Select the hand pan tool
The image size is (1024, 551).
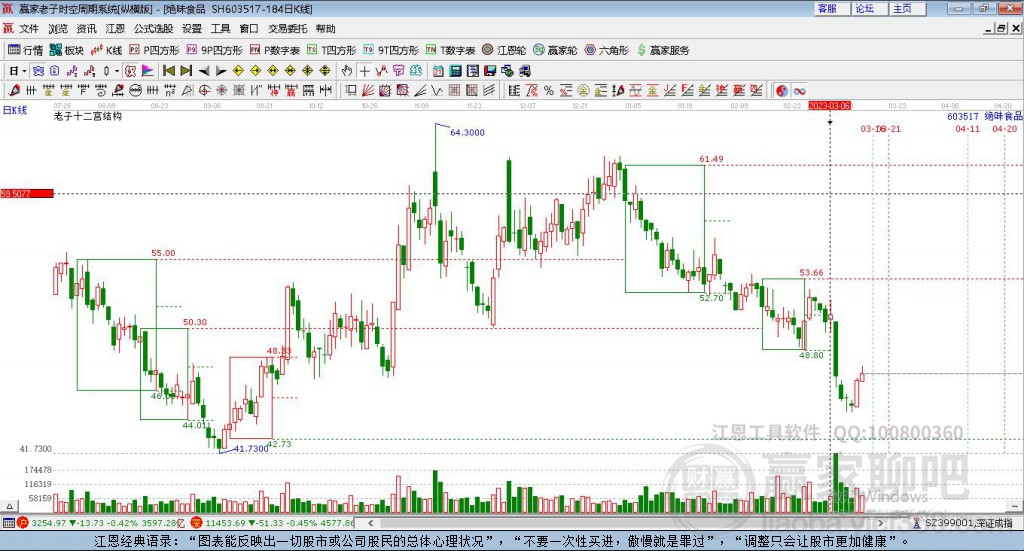[x=346, y=71]
